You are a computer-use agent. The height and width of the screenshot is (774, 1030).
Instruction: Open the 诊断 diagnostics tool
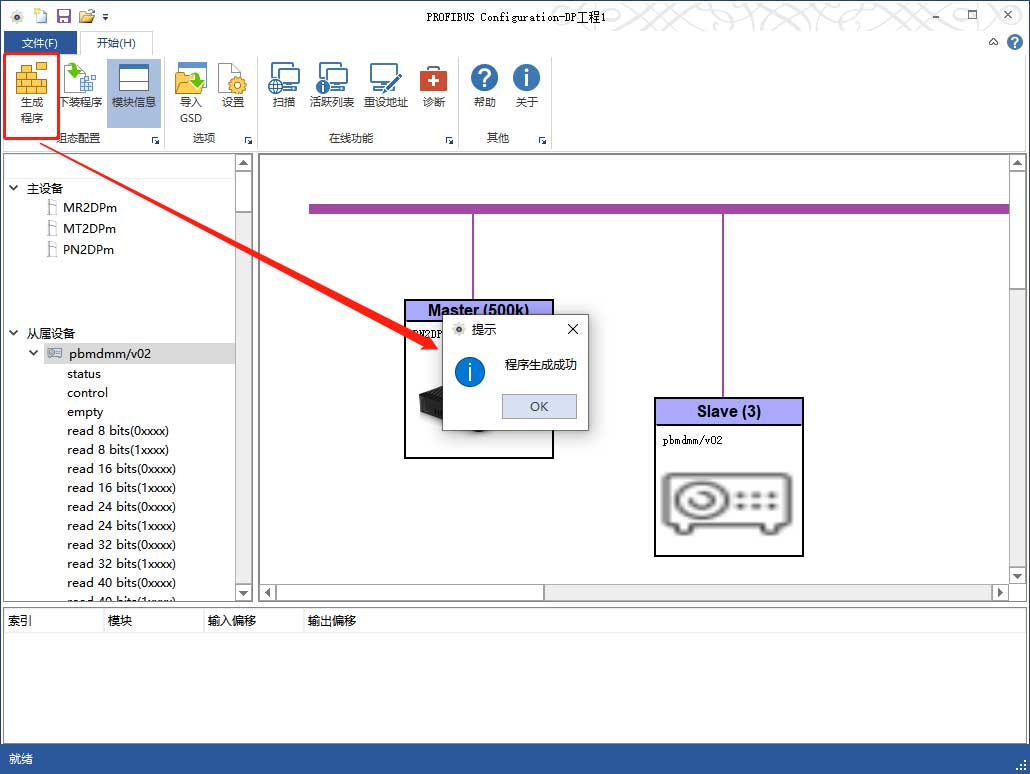pos(433,87)
